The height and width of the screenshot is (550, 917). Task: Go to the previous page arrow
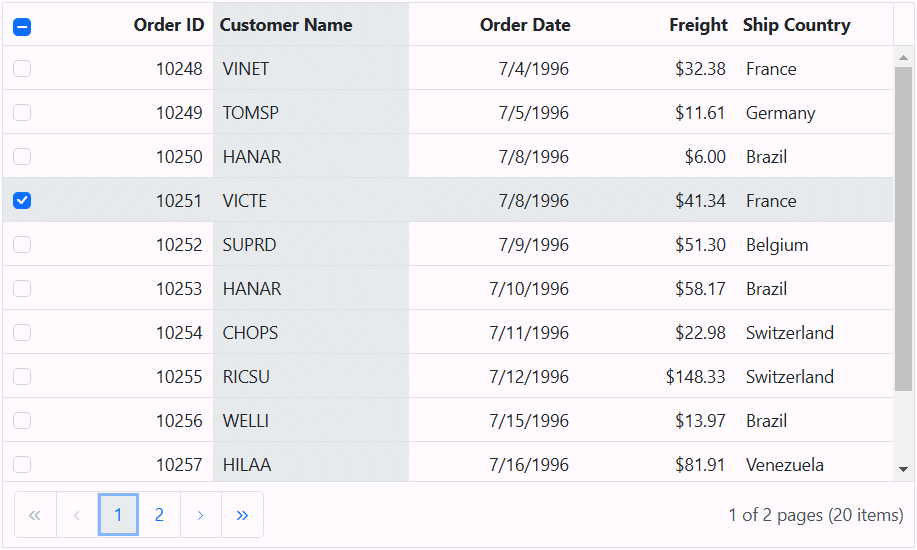coord(77,515)
